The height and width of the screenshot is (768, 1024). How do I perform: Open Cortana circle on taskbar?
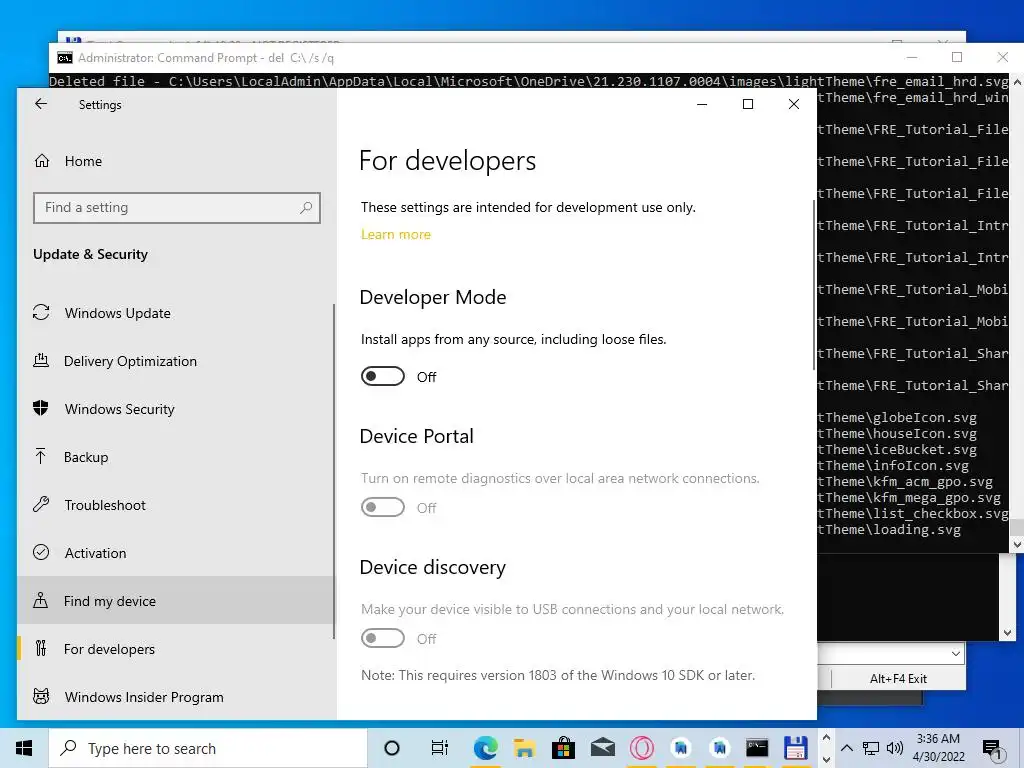tap(392, 748)
